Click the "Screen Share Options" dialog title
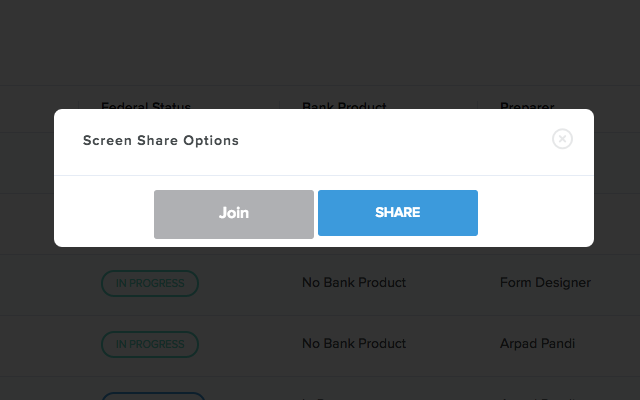The height and width of the screenshot is (400, 640). tap(161, 140)
